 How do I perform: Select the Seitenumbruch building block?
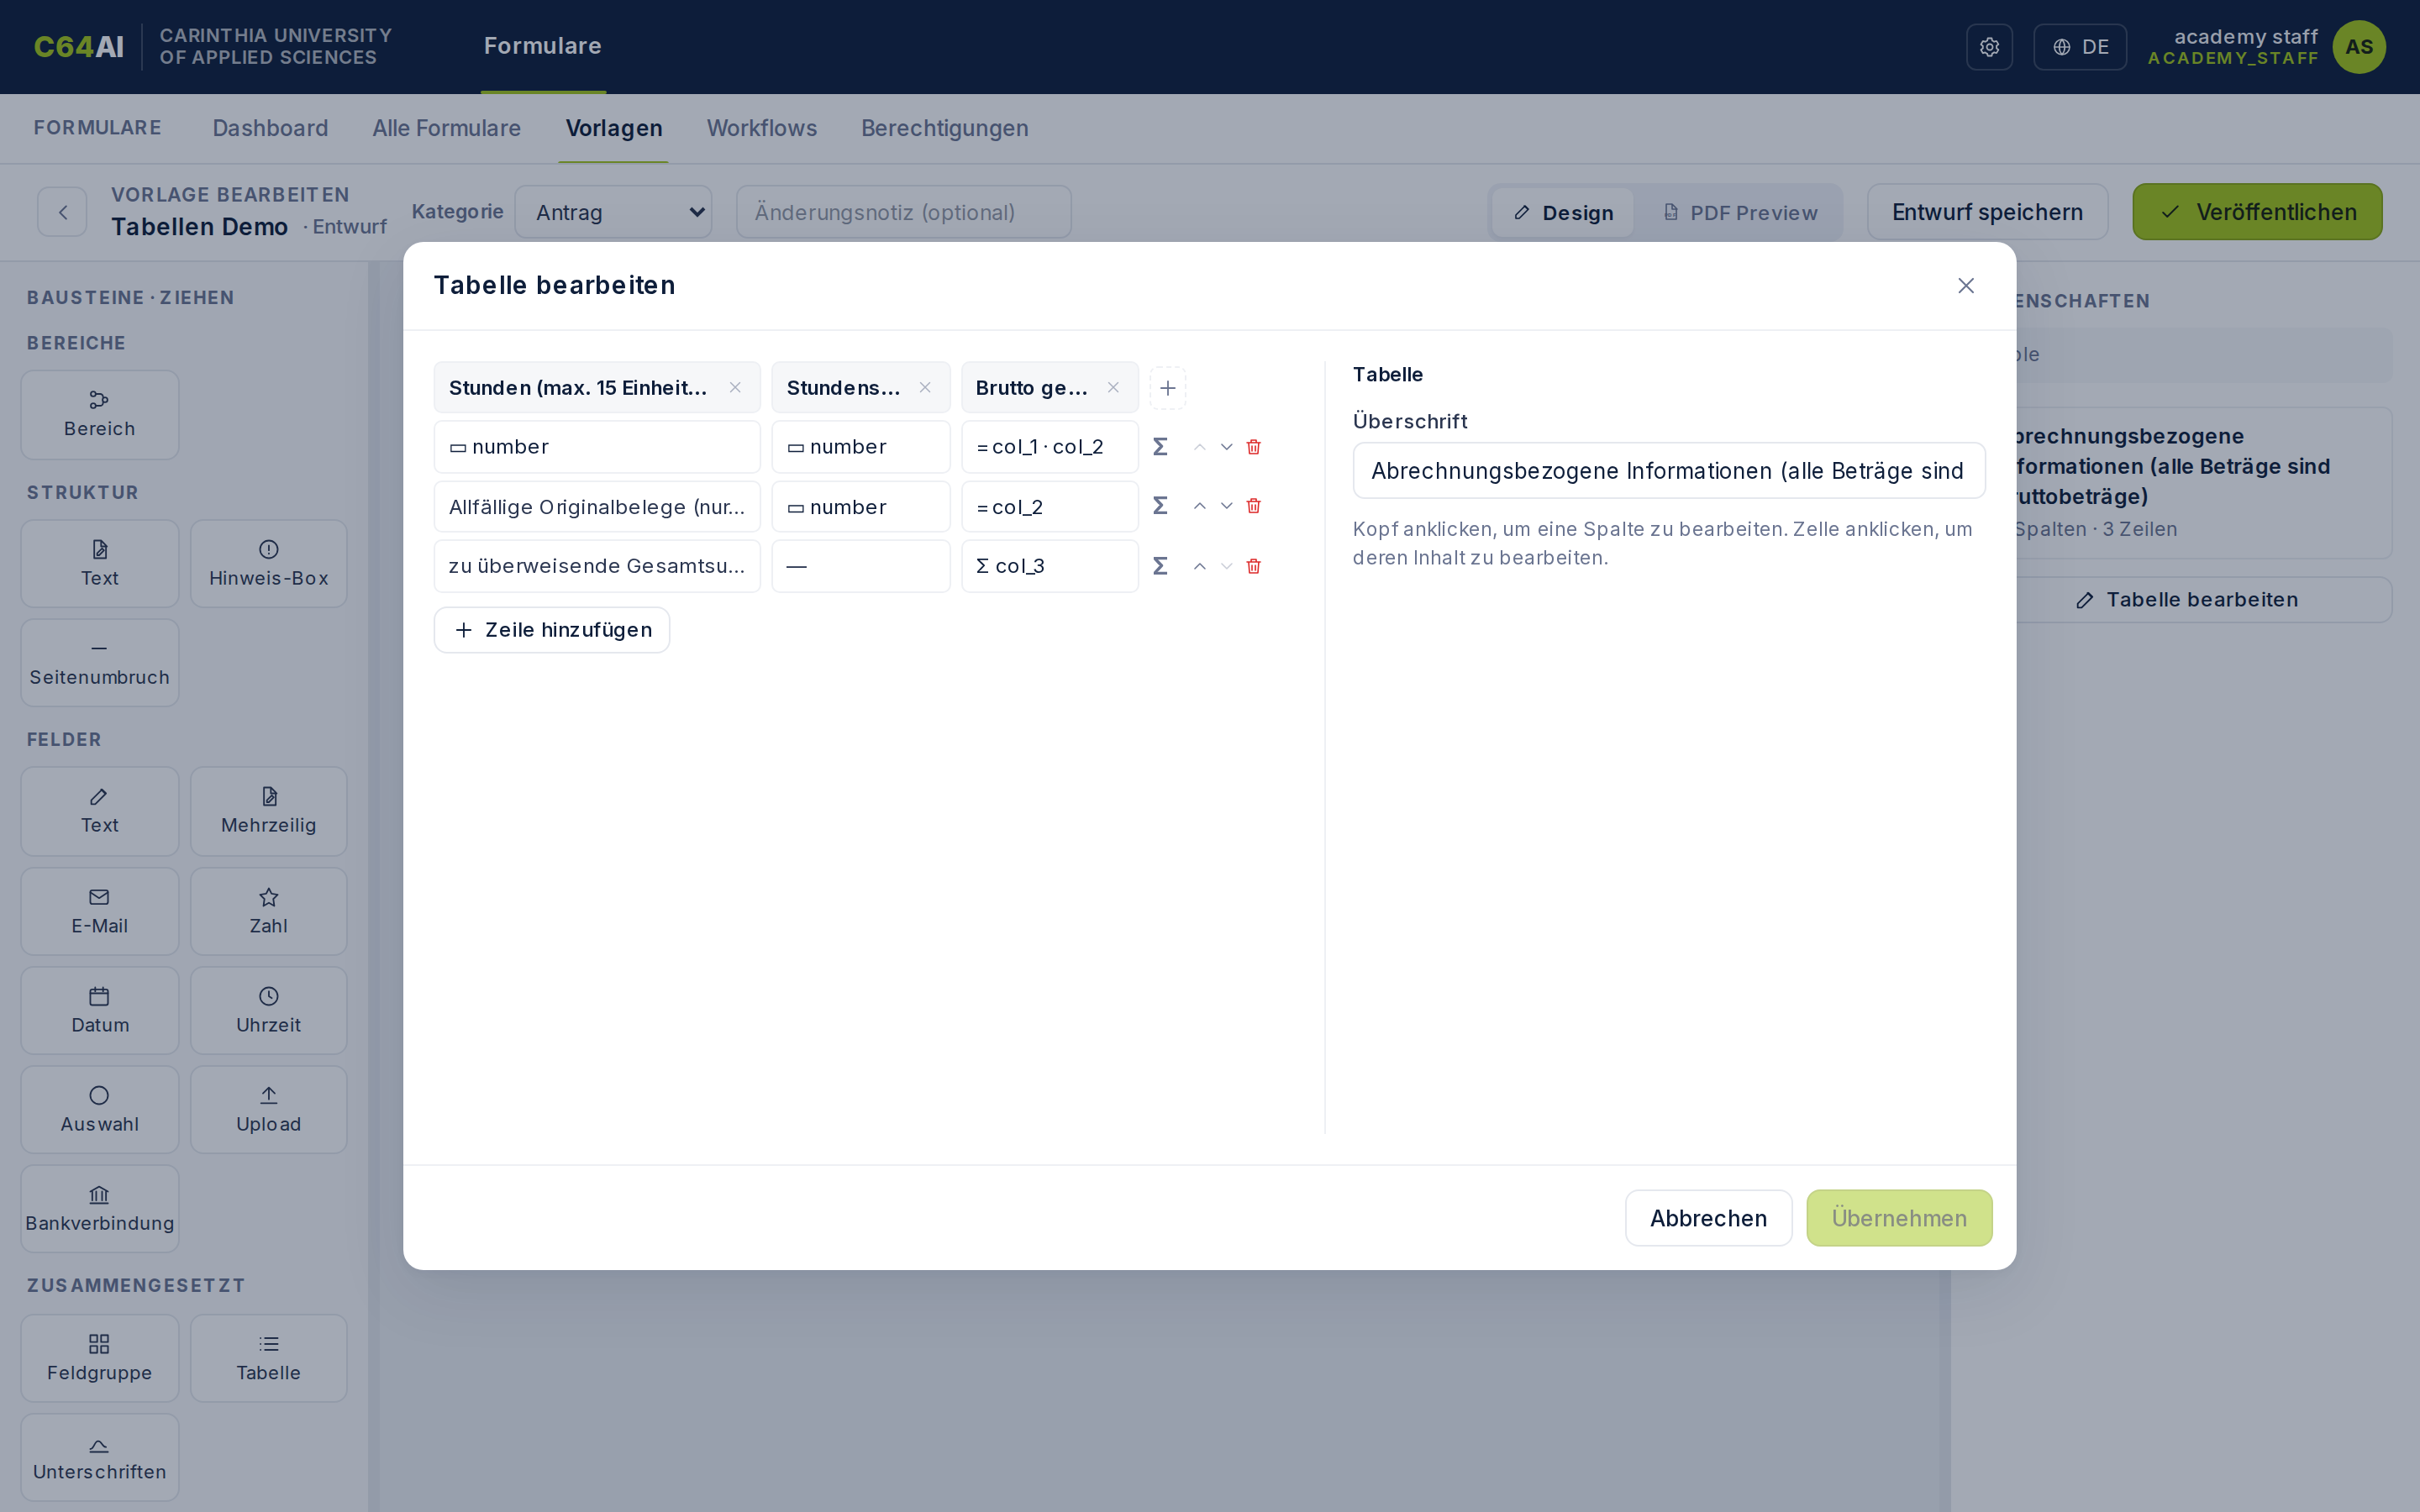tap(100, 663)
